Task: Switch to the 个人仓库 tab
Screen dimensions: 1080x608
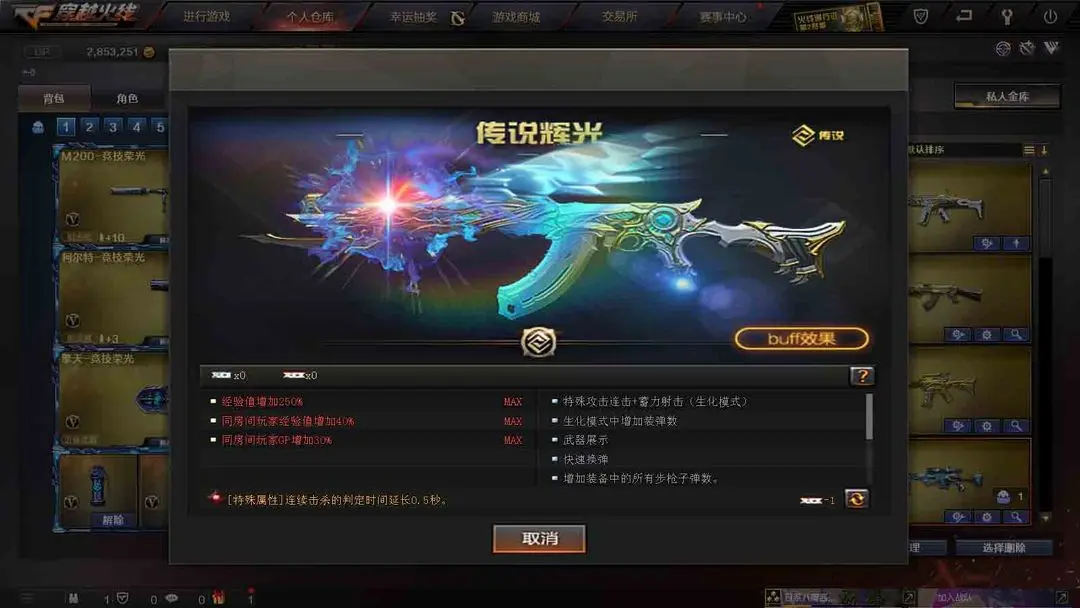Action: (x=310, y=17)
